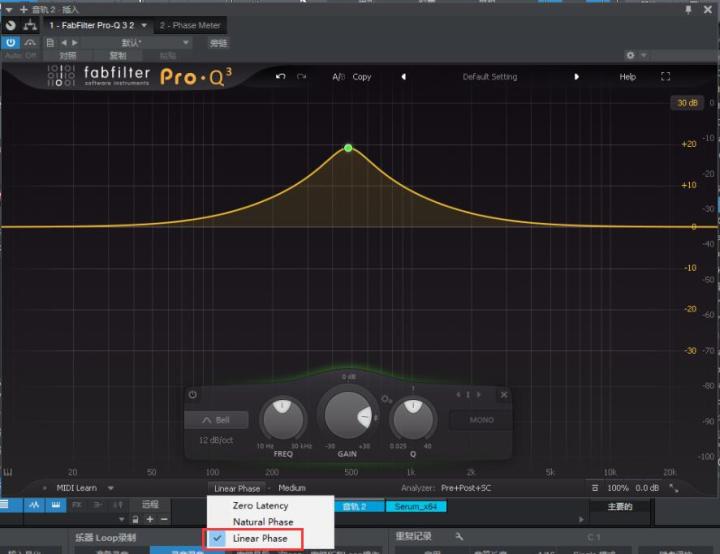The image size is (720, 554).
Task: Click the 100% gain scale value
Action: [x=618, y=488]
